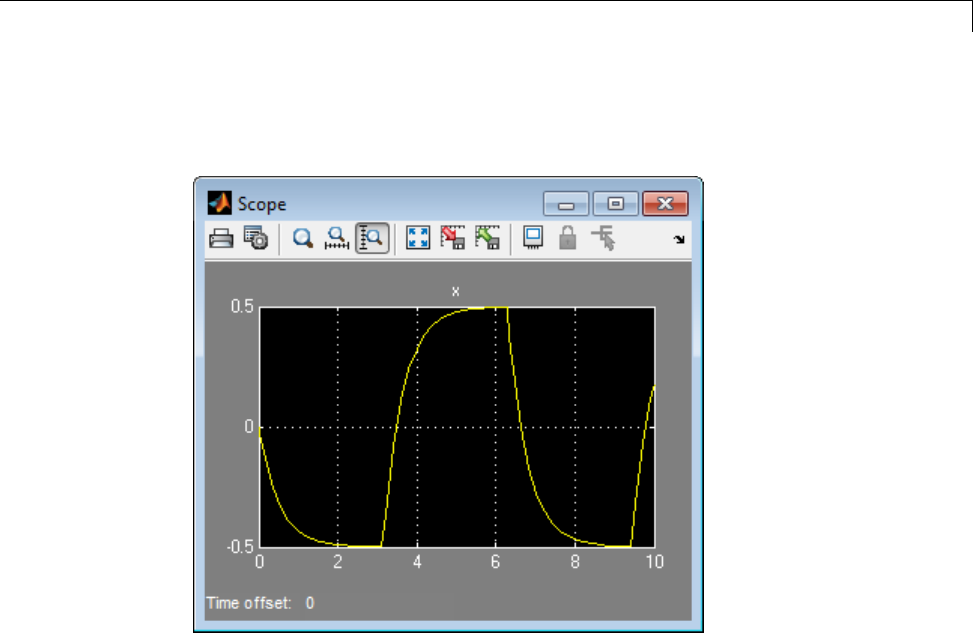
Task: Select the Zoom X-axis tool
Action: (337, 238)
